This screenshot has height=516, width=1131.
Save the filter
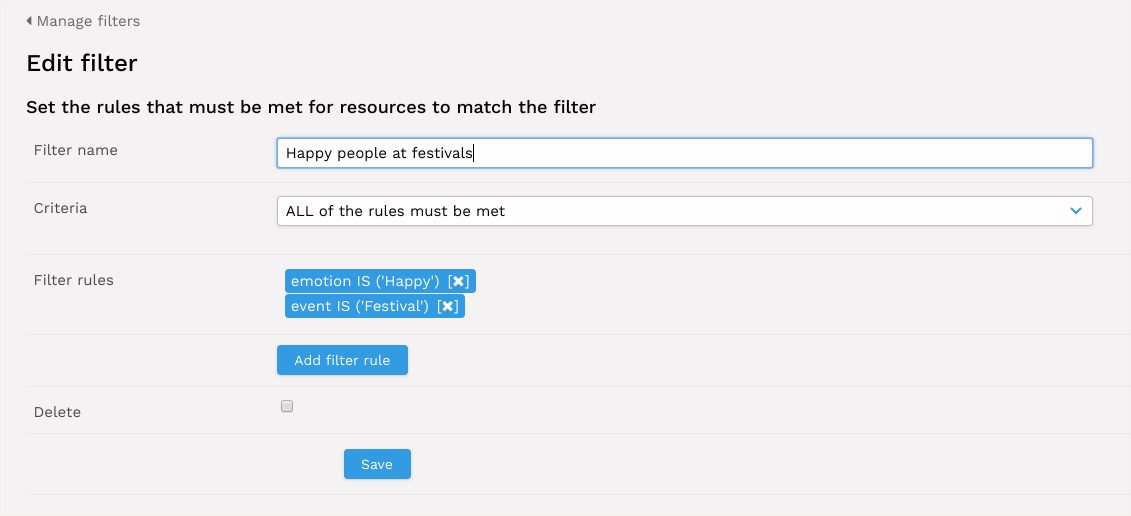click(x=377, y=464)
